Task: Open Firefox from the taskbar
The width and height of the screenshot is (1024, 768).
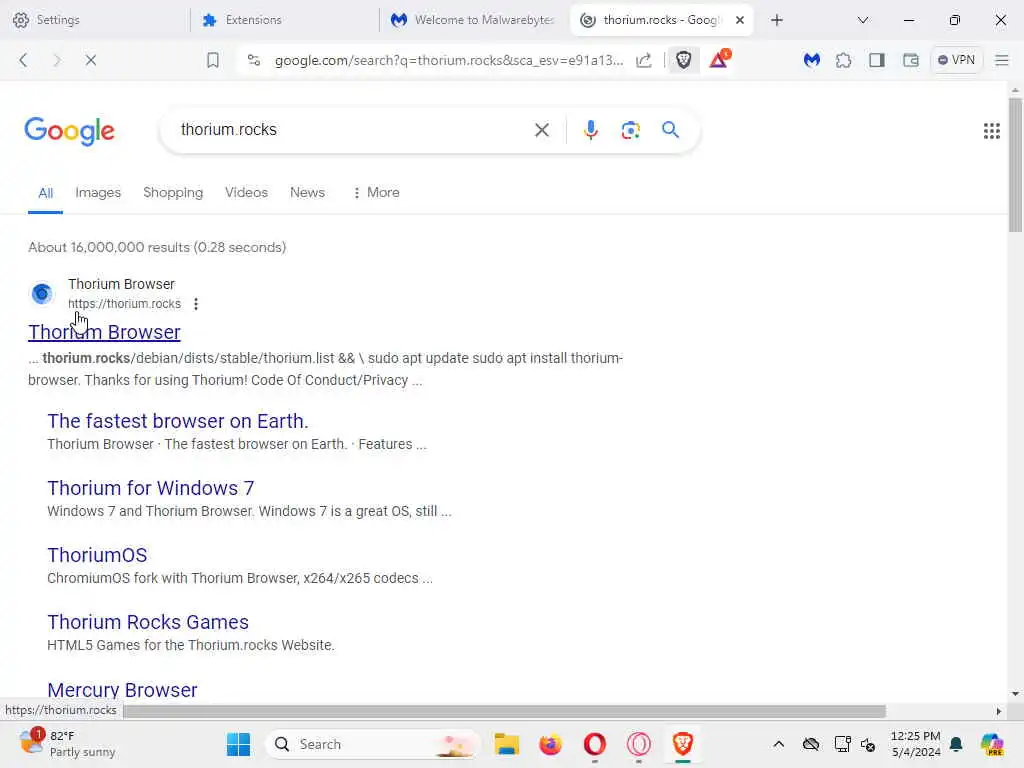Action: click(x=551, y=744)
